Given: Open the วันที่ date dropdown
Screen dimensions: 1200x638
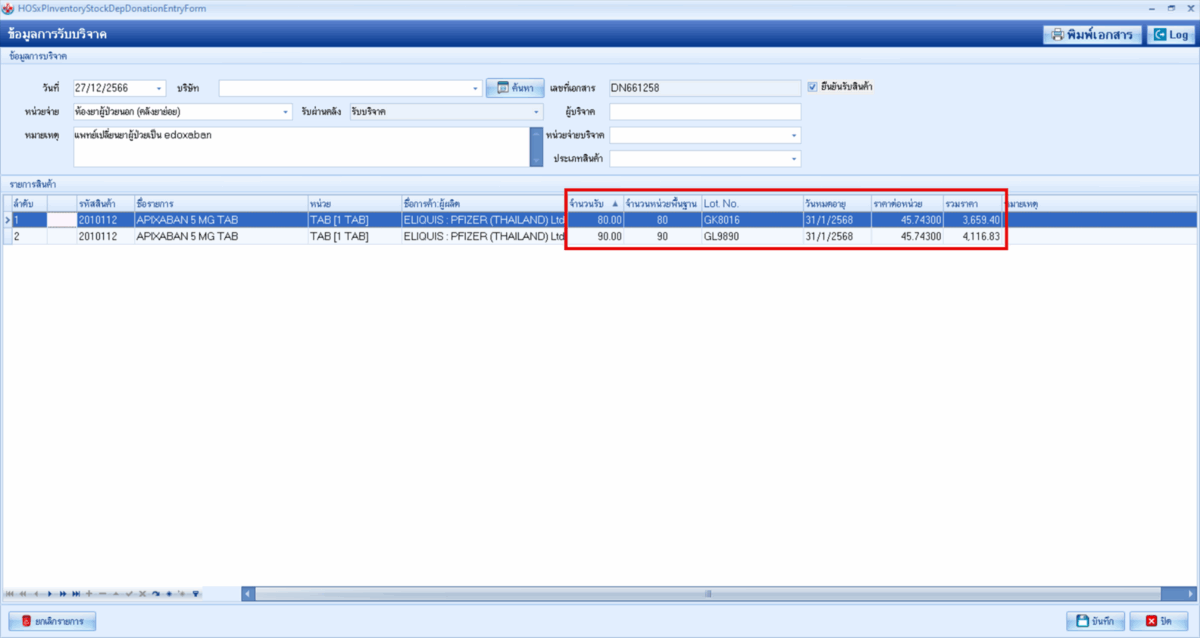Looking at the screenshot, I should [x=159, y=88].
